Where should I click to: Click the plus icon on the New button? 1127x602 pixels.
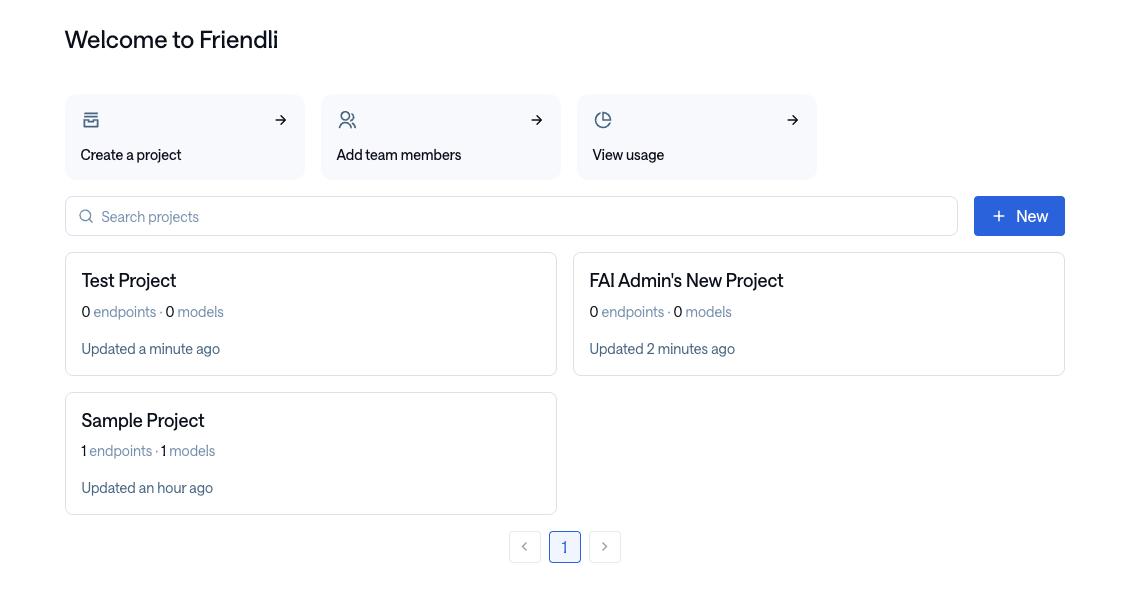coord(999,216)
